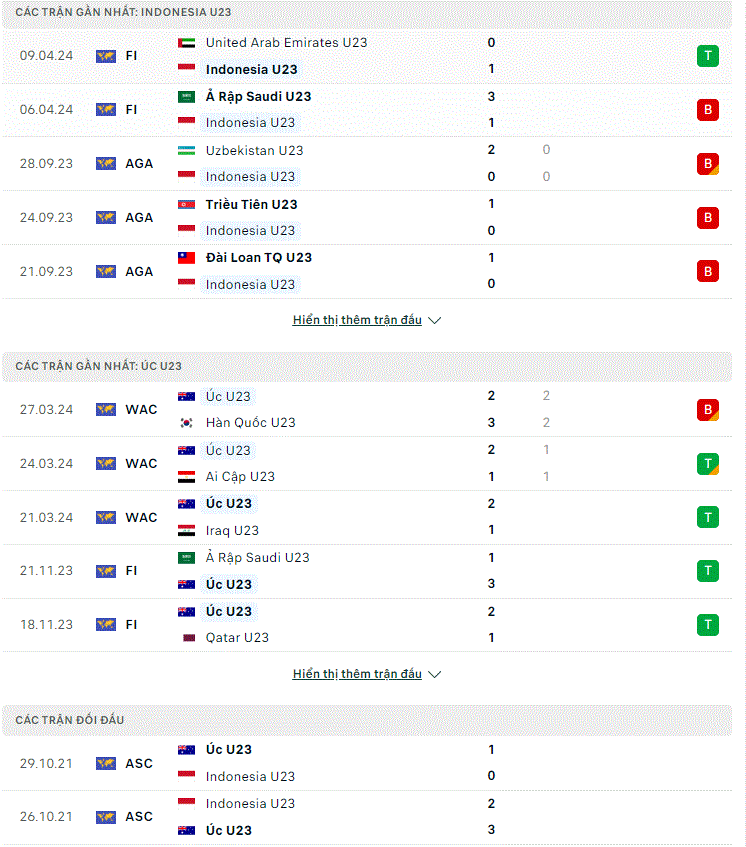This screenshot has height=847, width=746.
Task: Expand more matches under Indonesia U23 section
Action: pyautogui.click(x=357, y=320)
